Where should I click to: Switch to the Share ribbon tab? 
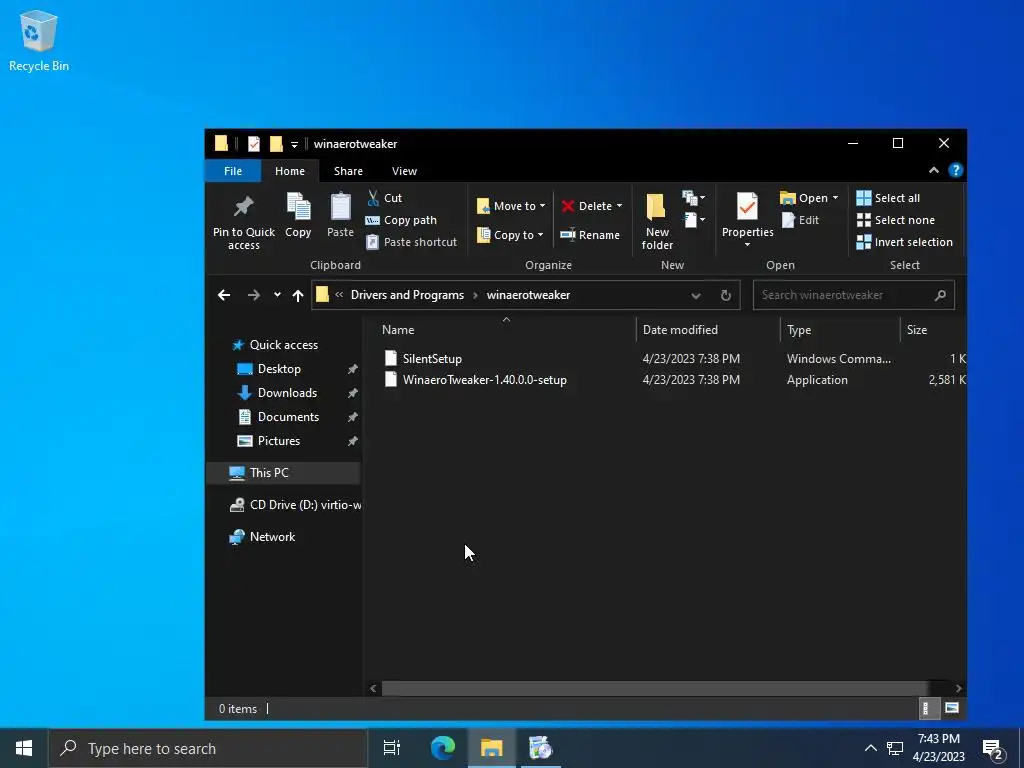point(348,171)
